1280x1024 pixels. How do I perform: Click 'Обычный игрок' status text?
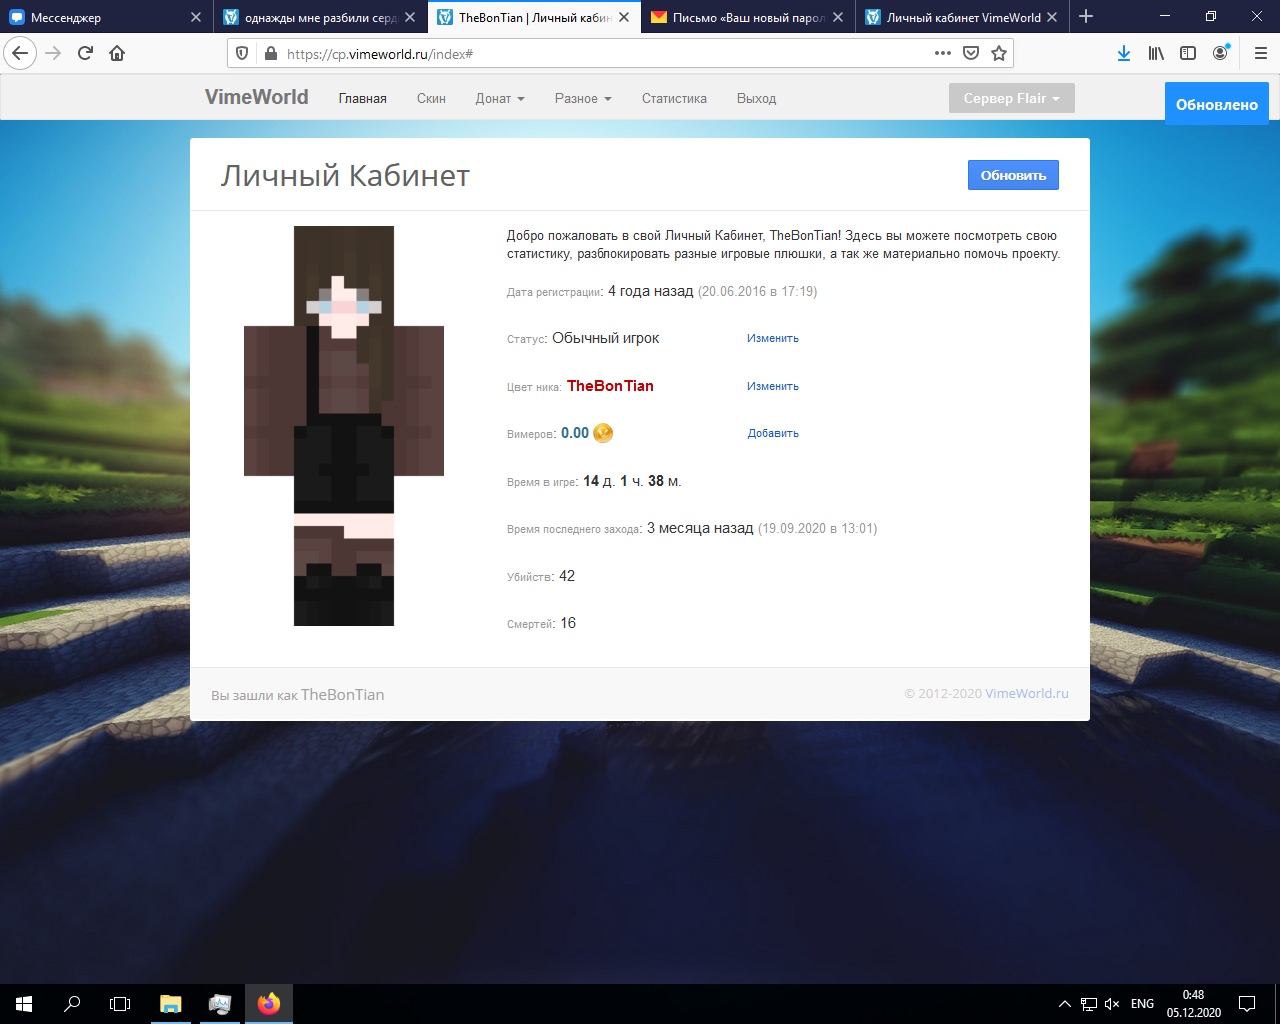[x=606, y=338]
